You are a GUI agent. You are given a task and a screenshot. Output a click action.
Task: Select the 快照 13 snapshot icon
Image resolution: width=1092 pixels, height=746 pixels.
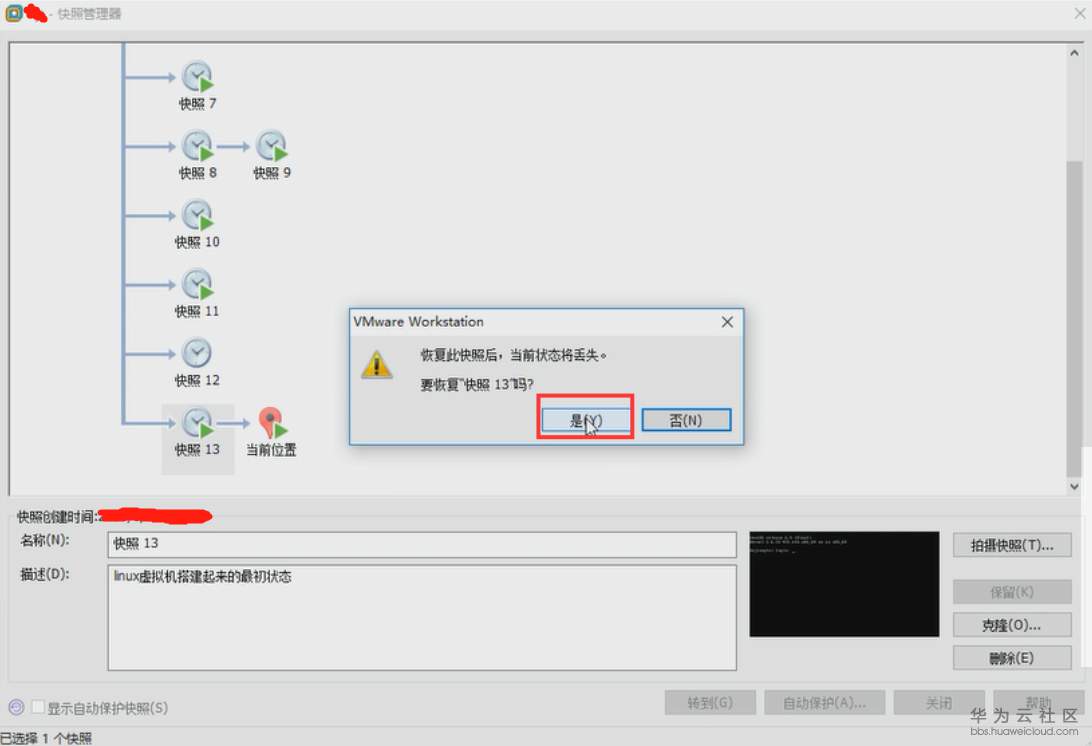198,423
